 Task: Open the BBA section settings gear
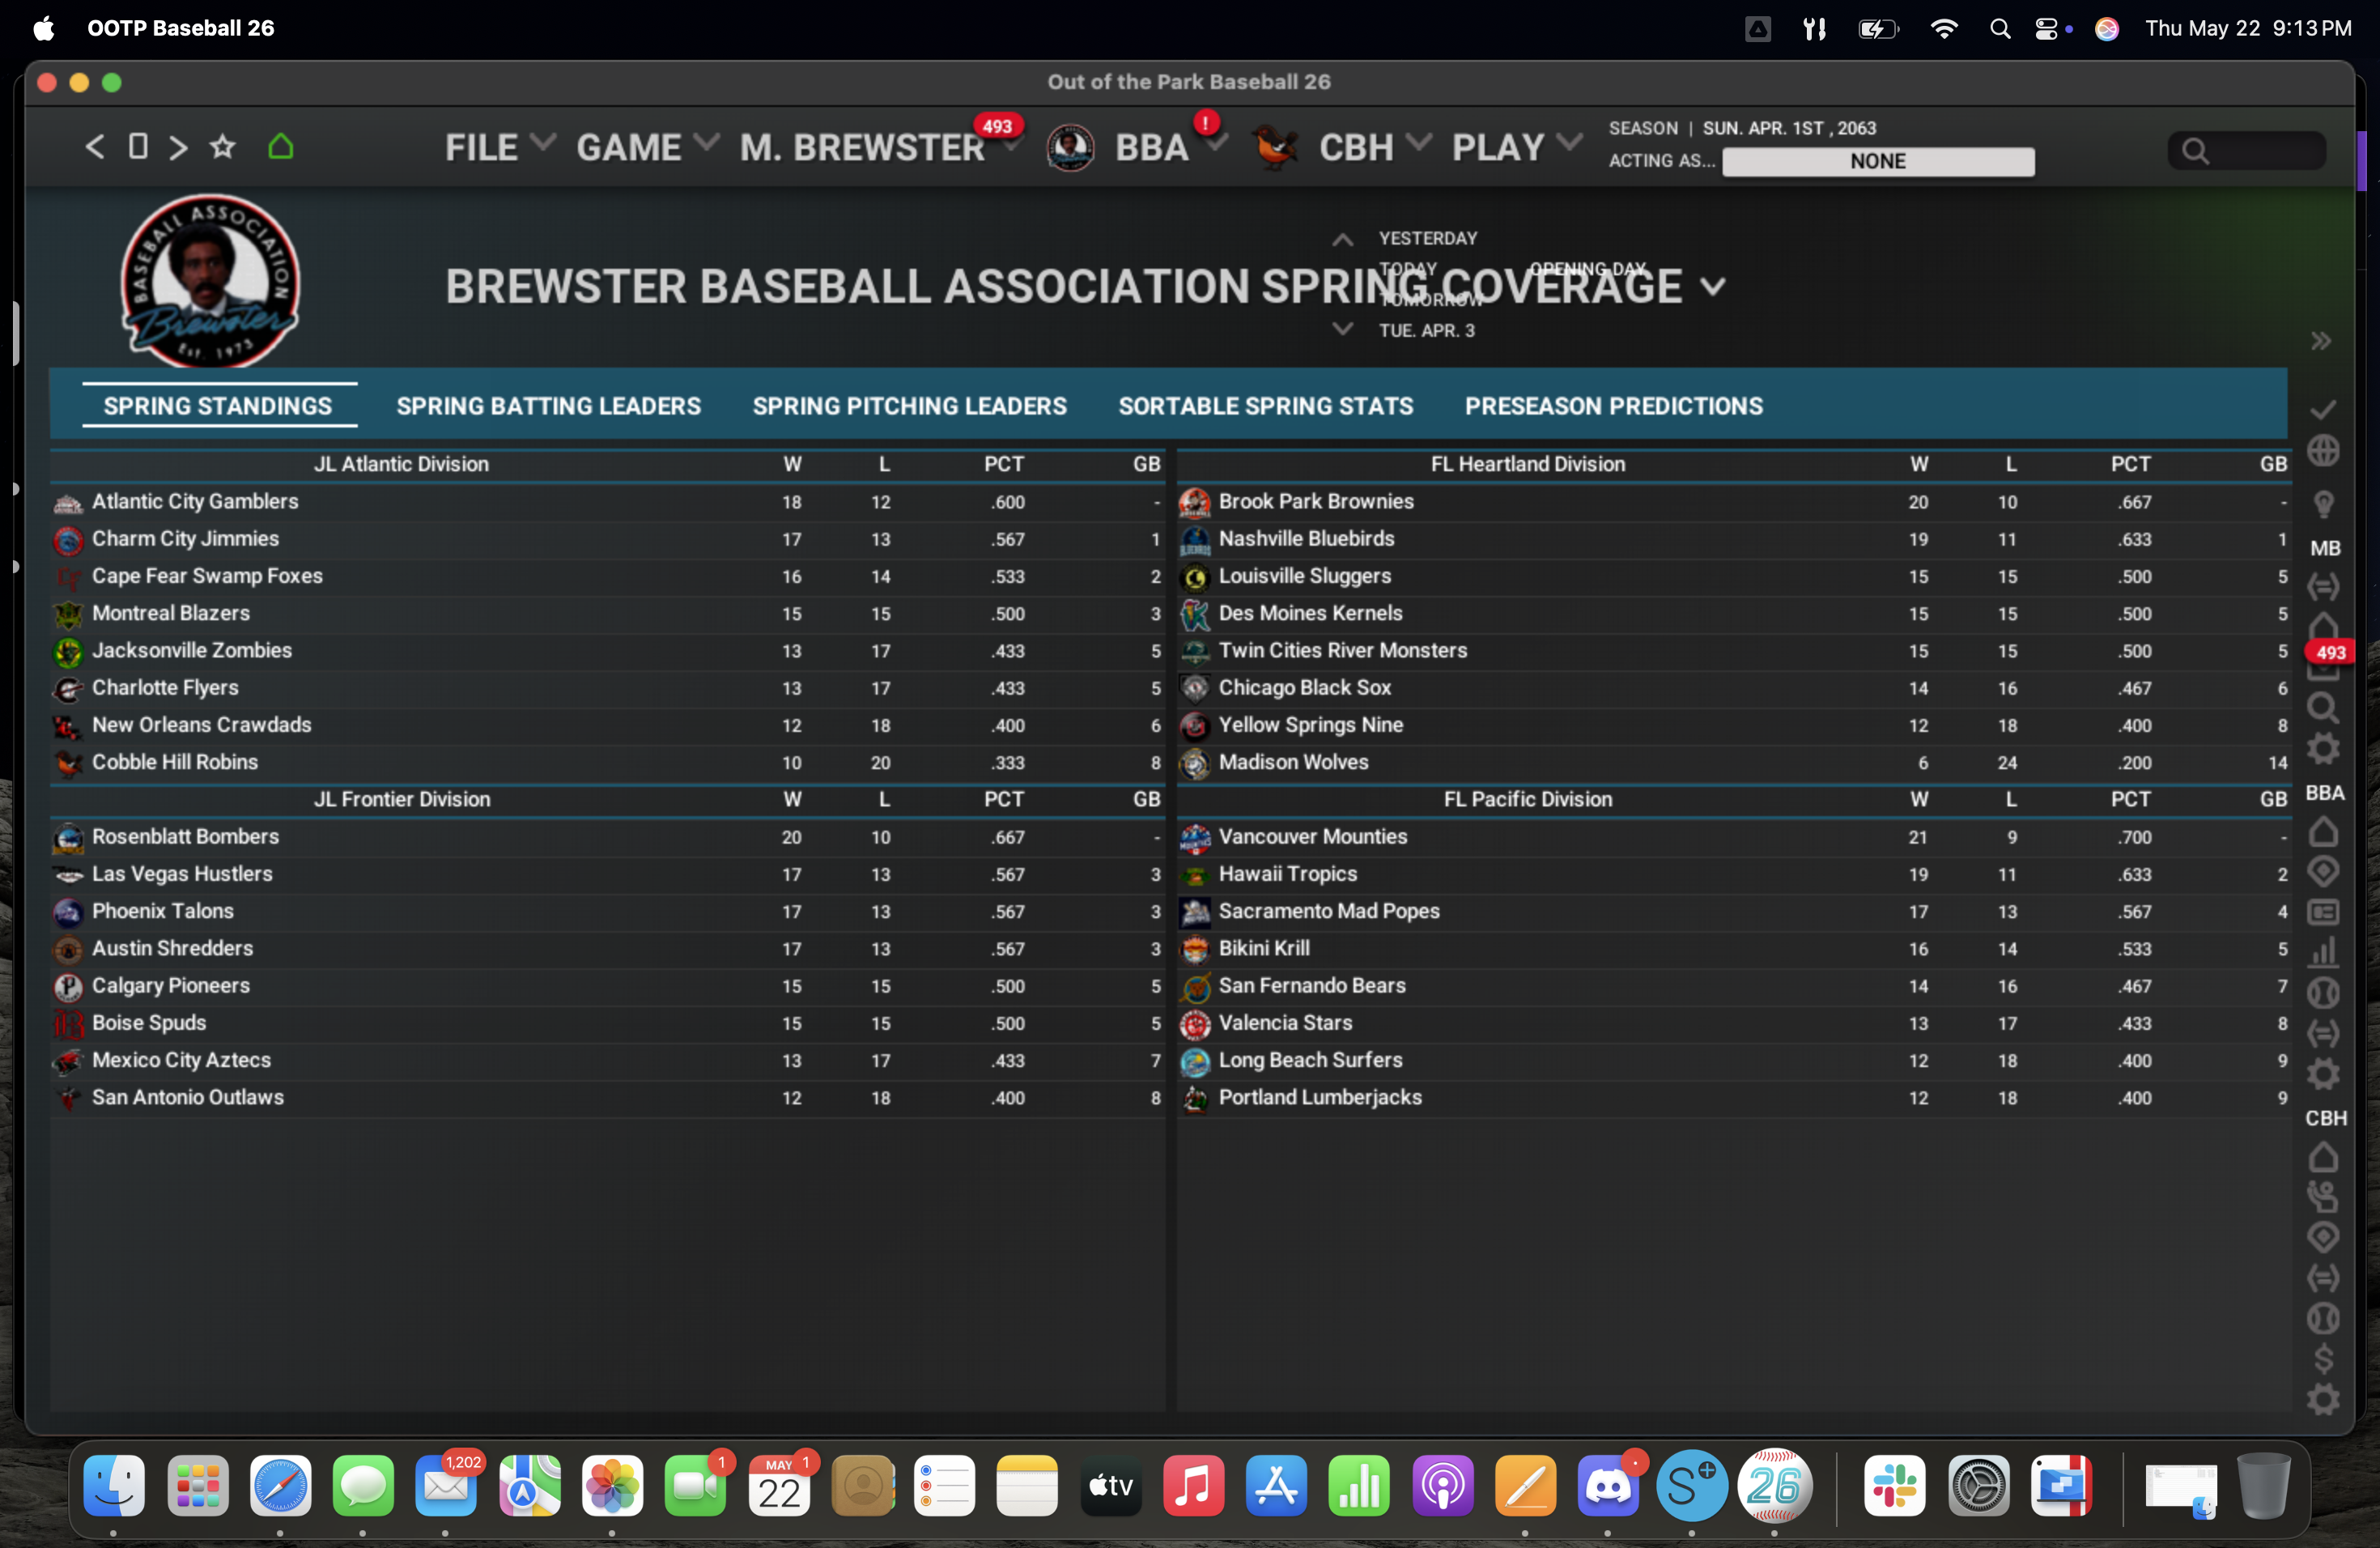pyautogui.click(x=2323, y=1074)
